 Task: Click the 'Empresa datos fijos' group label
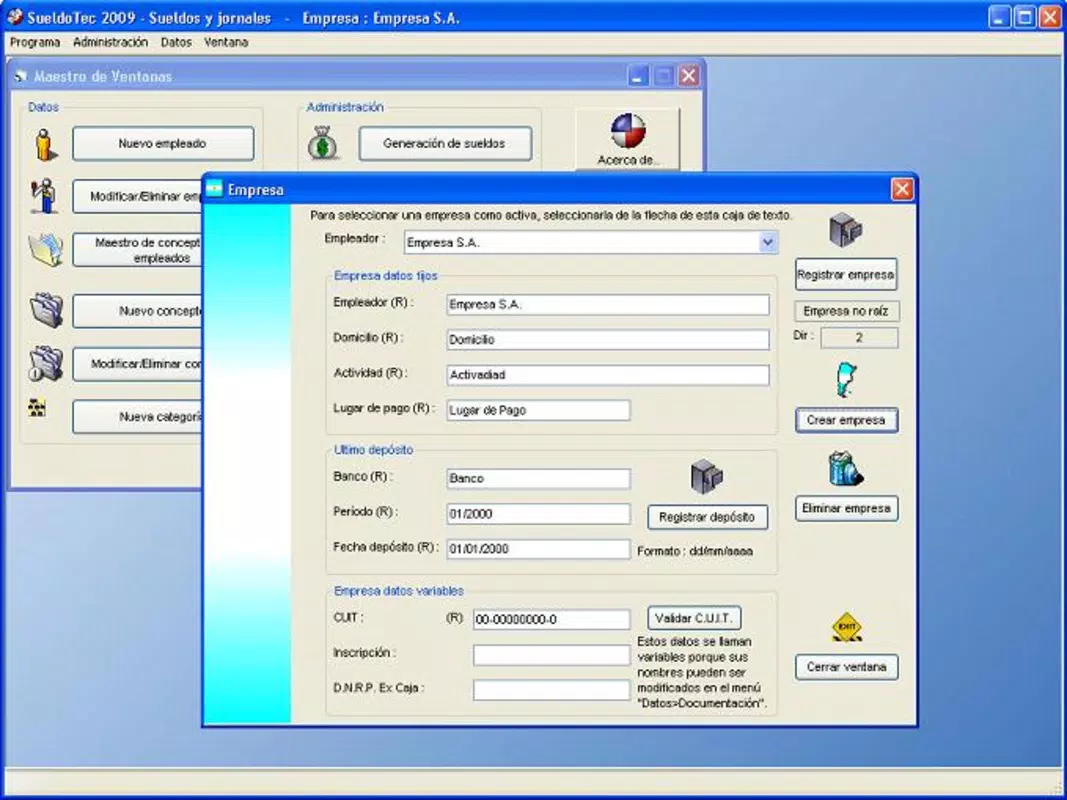coord(385,276)
